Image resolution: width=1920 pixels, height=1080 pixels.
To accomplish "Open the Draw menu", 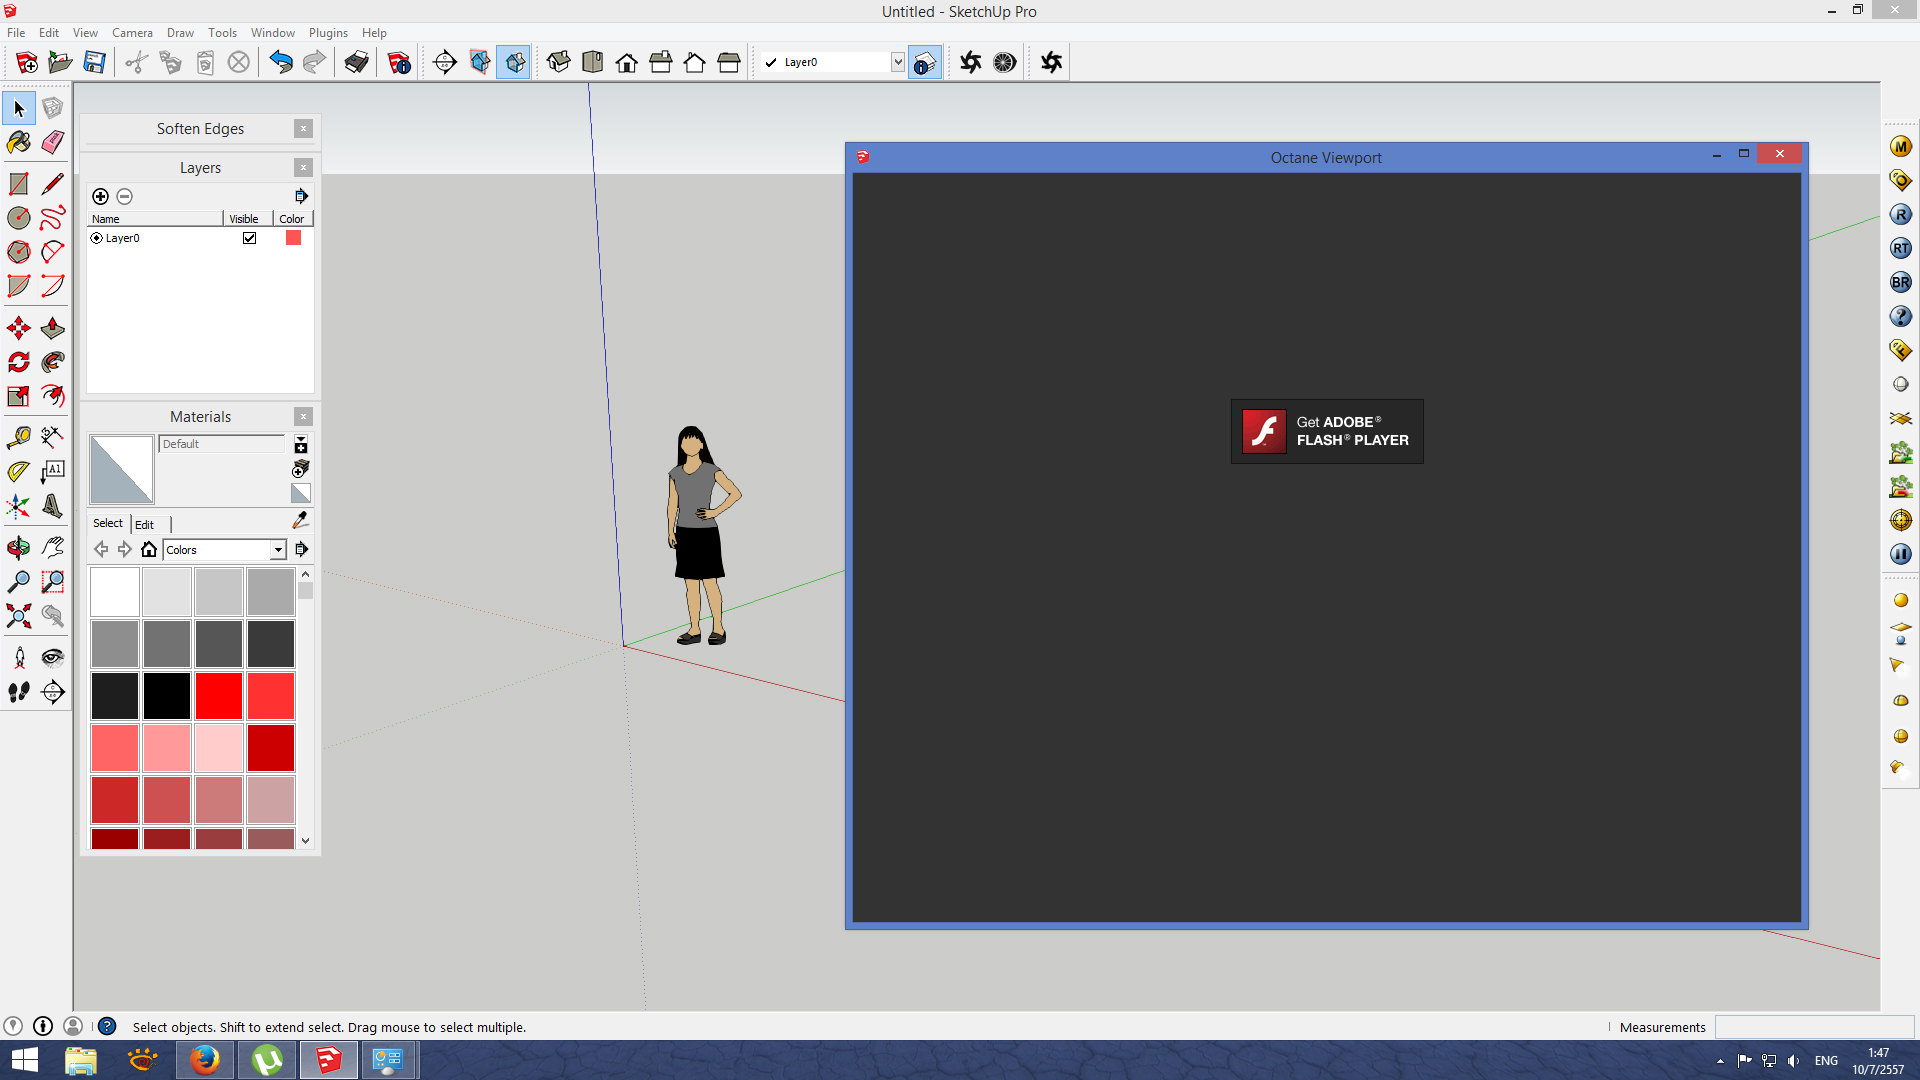I will coord(180,33).
